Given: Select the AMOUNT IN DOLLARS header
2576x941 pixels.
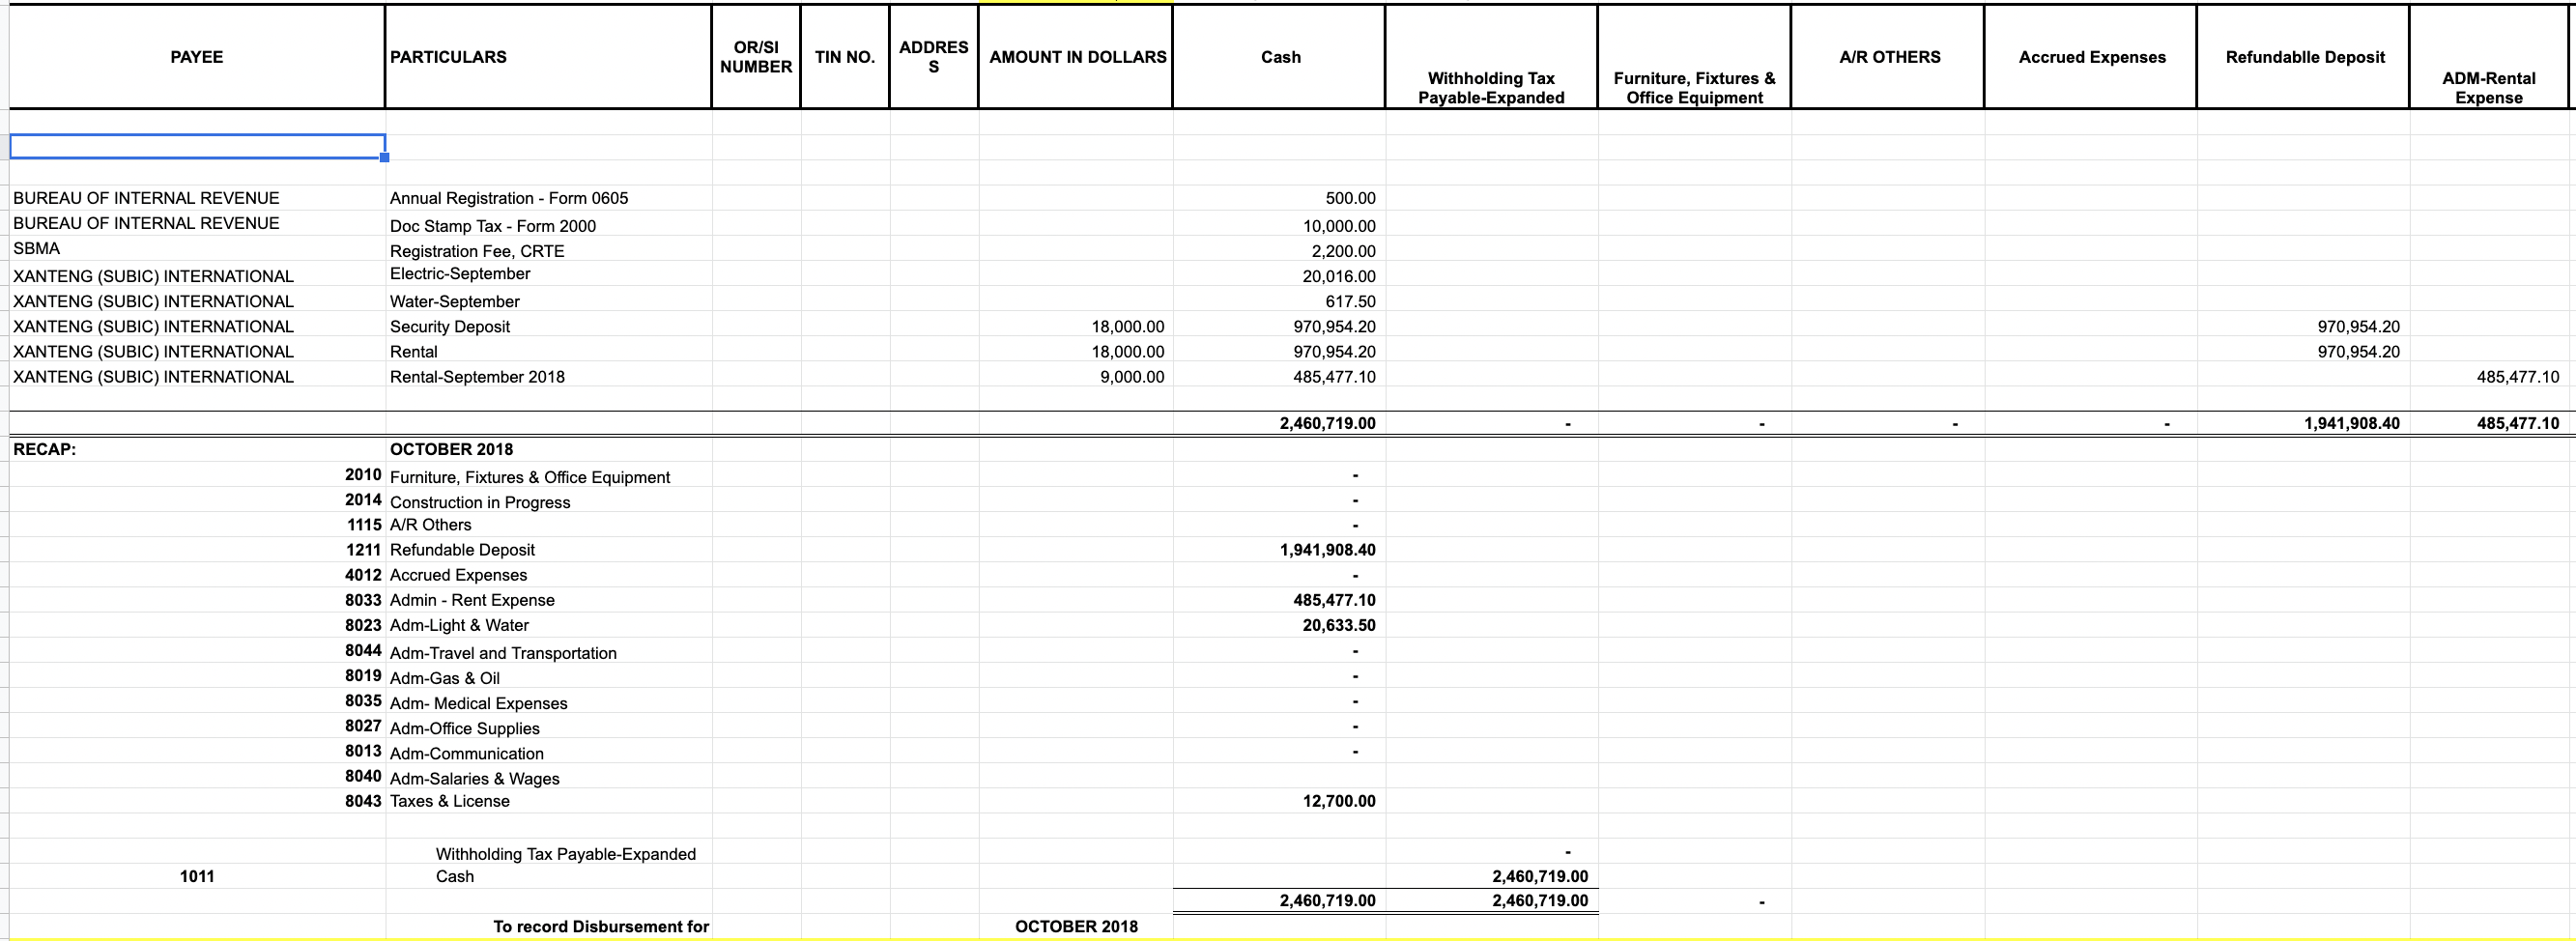Looking at the screenshot, I should (1077, 57).
